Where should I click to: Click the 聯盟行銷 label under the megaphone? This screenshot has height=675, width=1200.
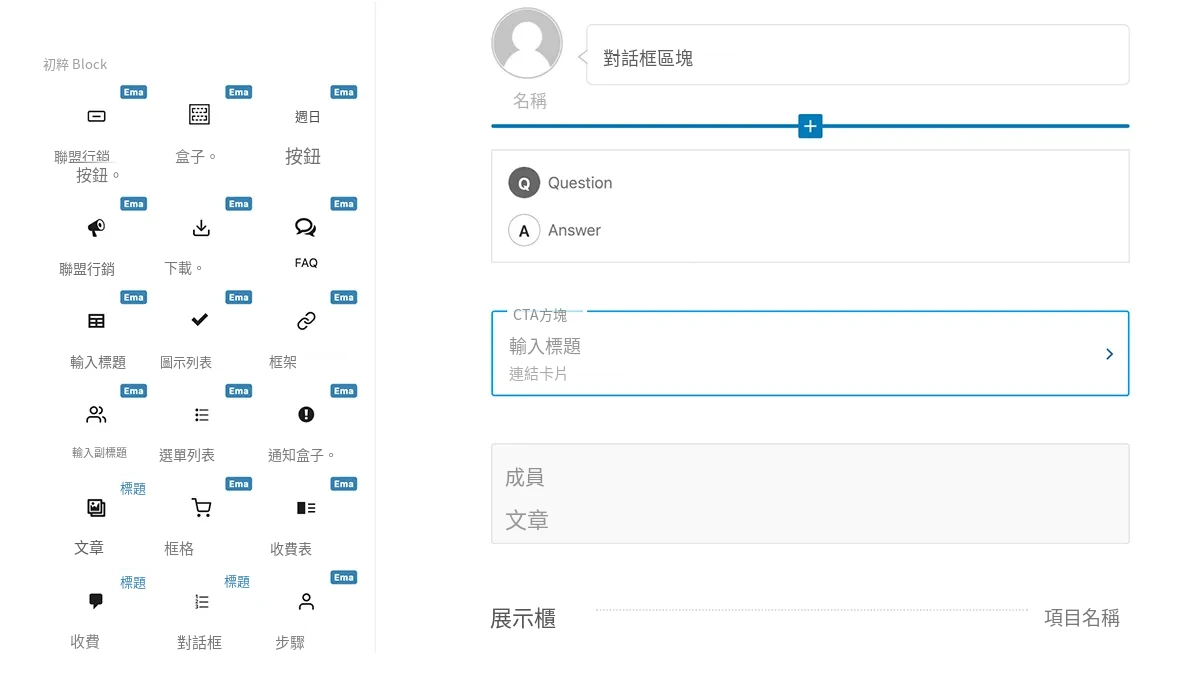coord(87,269)
